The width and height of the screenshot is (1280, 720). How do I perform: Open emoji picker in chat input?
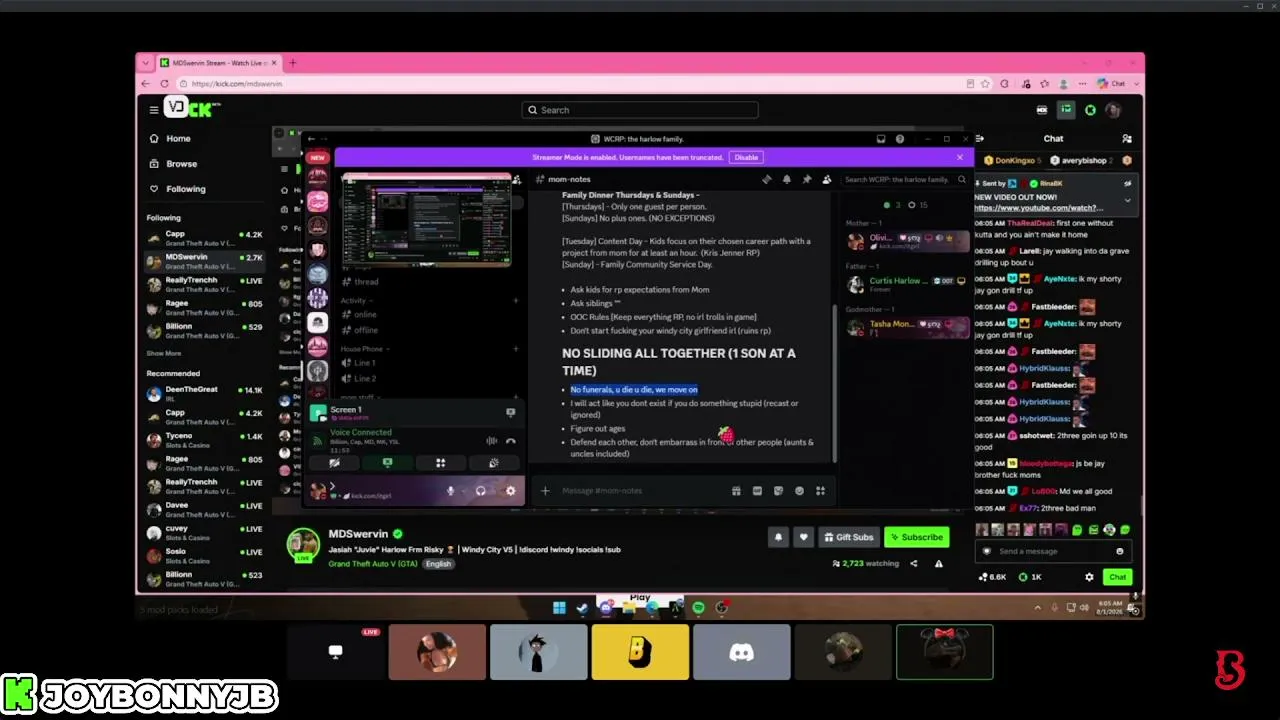point(1119,551)
